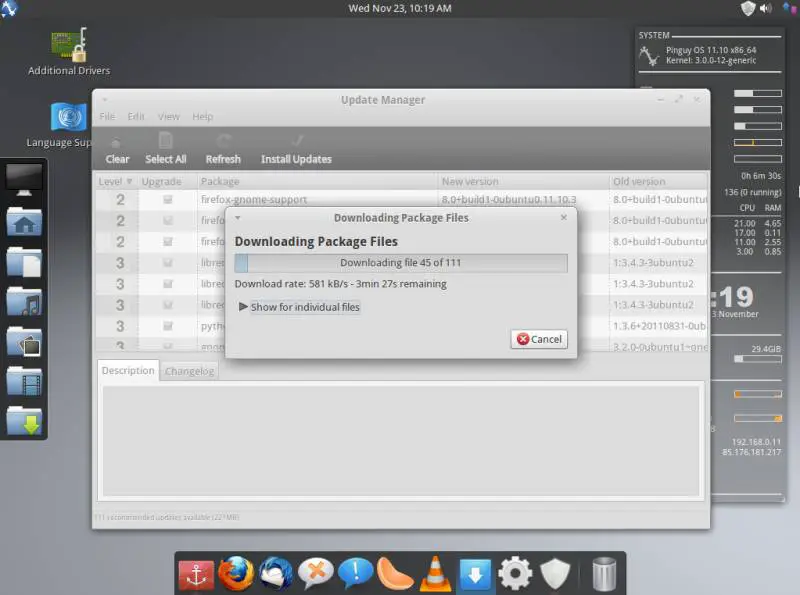The image size is (800, 595).
Task: Open VLC media player from the dock
Action: (x=435, y=573)
